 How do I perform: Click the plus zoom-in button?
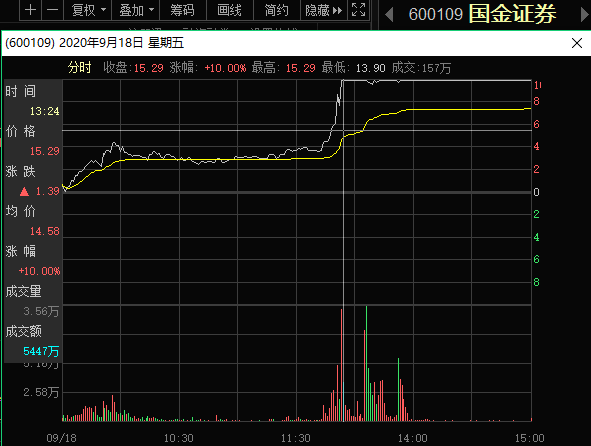point(31,10)
